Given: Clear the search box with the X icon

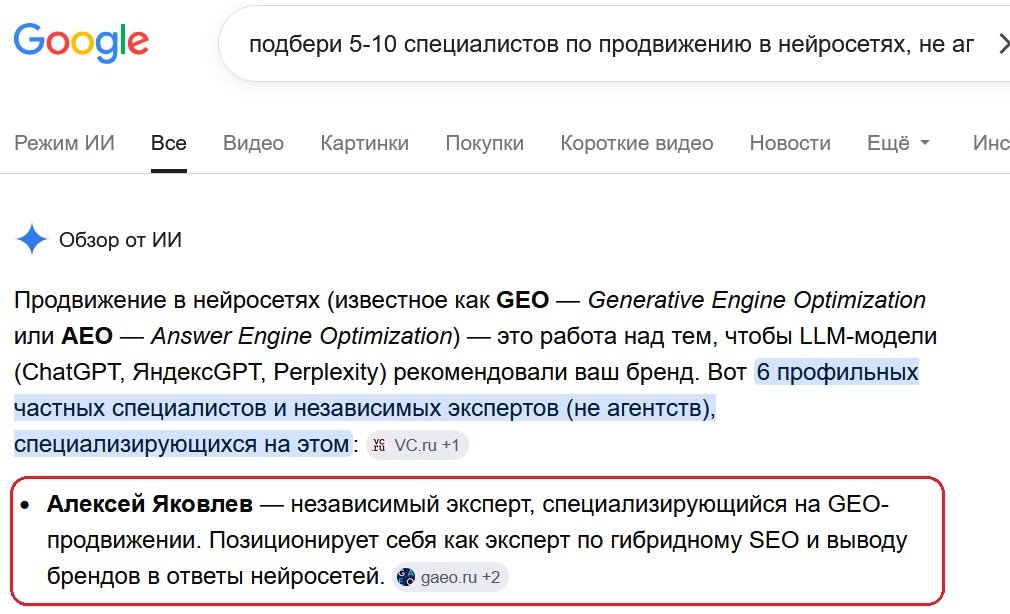Looking at the screenshot, I should click(1004, 44).
